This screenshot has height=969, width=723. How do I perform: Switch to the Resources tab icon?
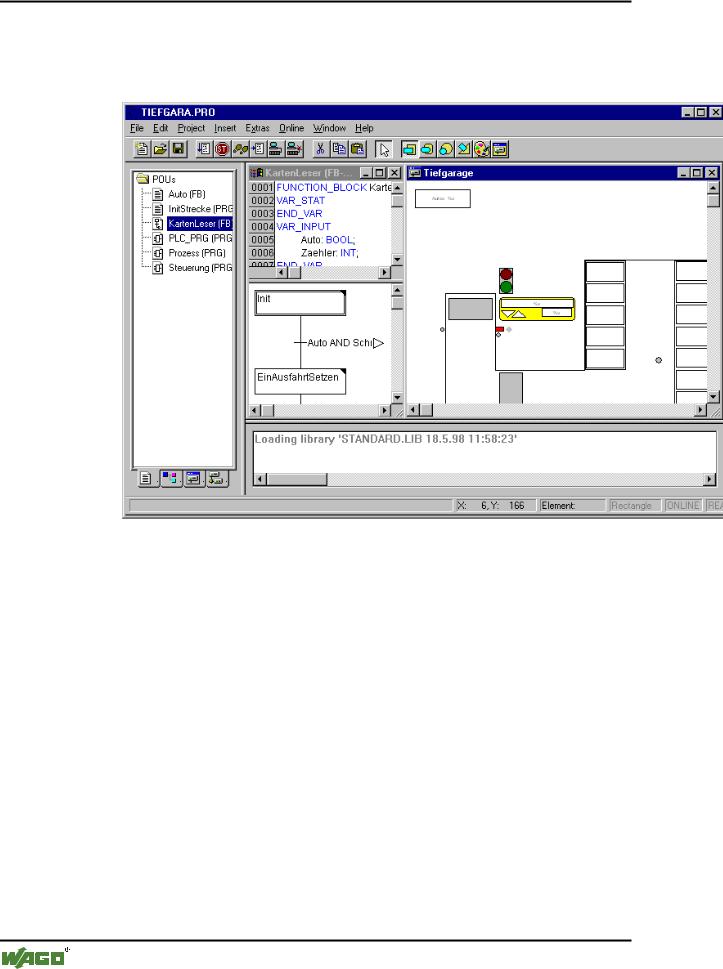[216, 478]
